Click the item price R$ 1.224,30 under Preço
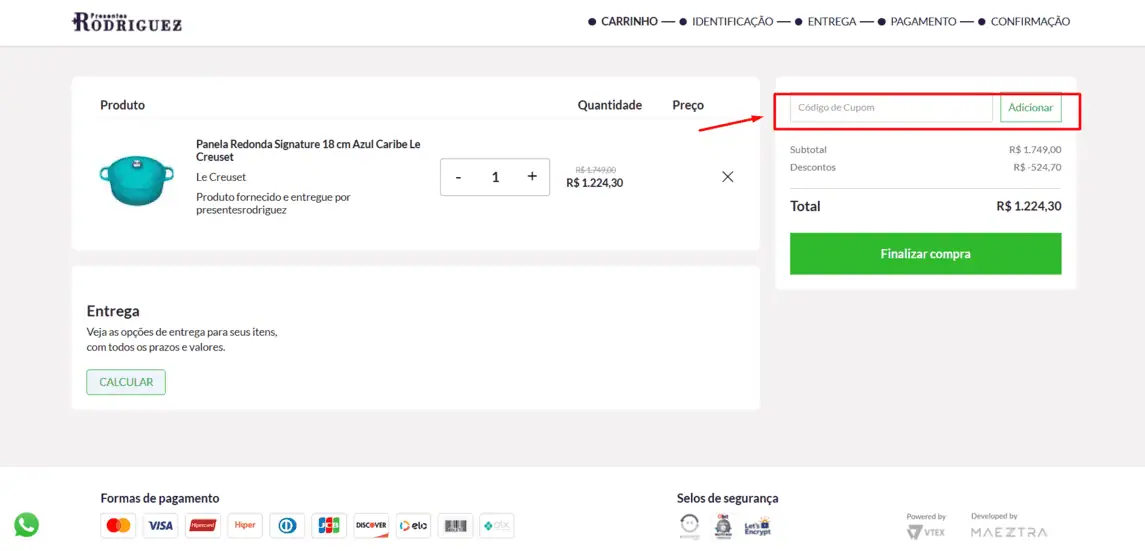This screenshot has height=551, width=1145. [594, 183]
